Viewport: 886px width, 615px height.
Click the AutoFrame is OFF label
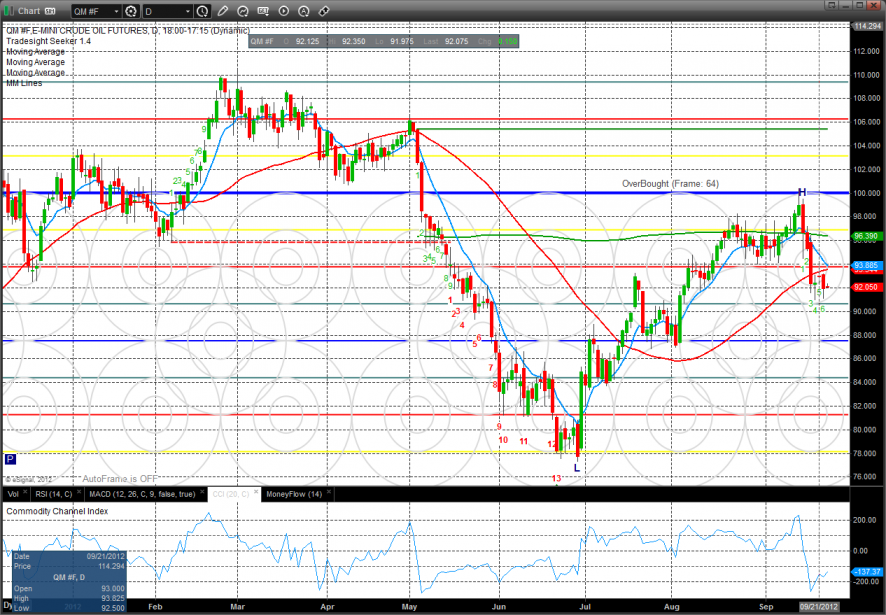[120, 479]
